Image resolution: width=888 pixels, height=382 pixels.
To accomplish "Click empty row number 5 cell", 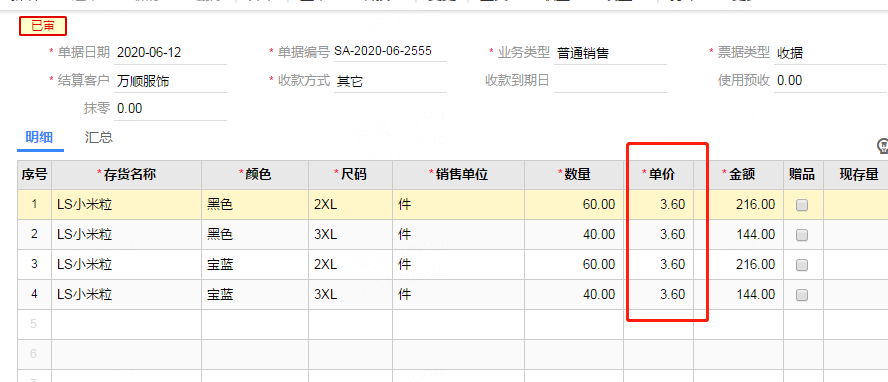I will (35, 324).
